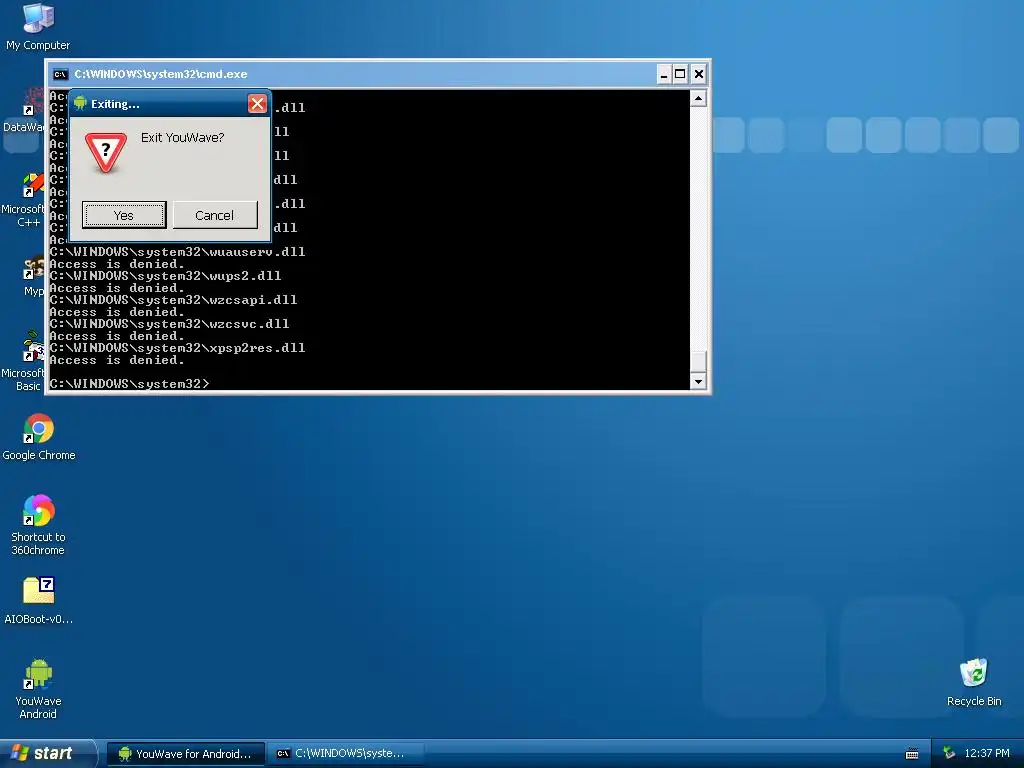Switch to C:\WINDOWS\syste... taskbar button
Screen dimensions: 1024x768
tap(346, 754)
